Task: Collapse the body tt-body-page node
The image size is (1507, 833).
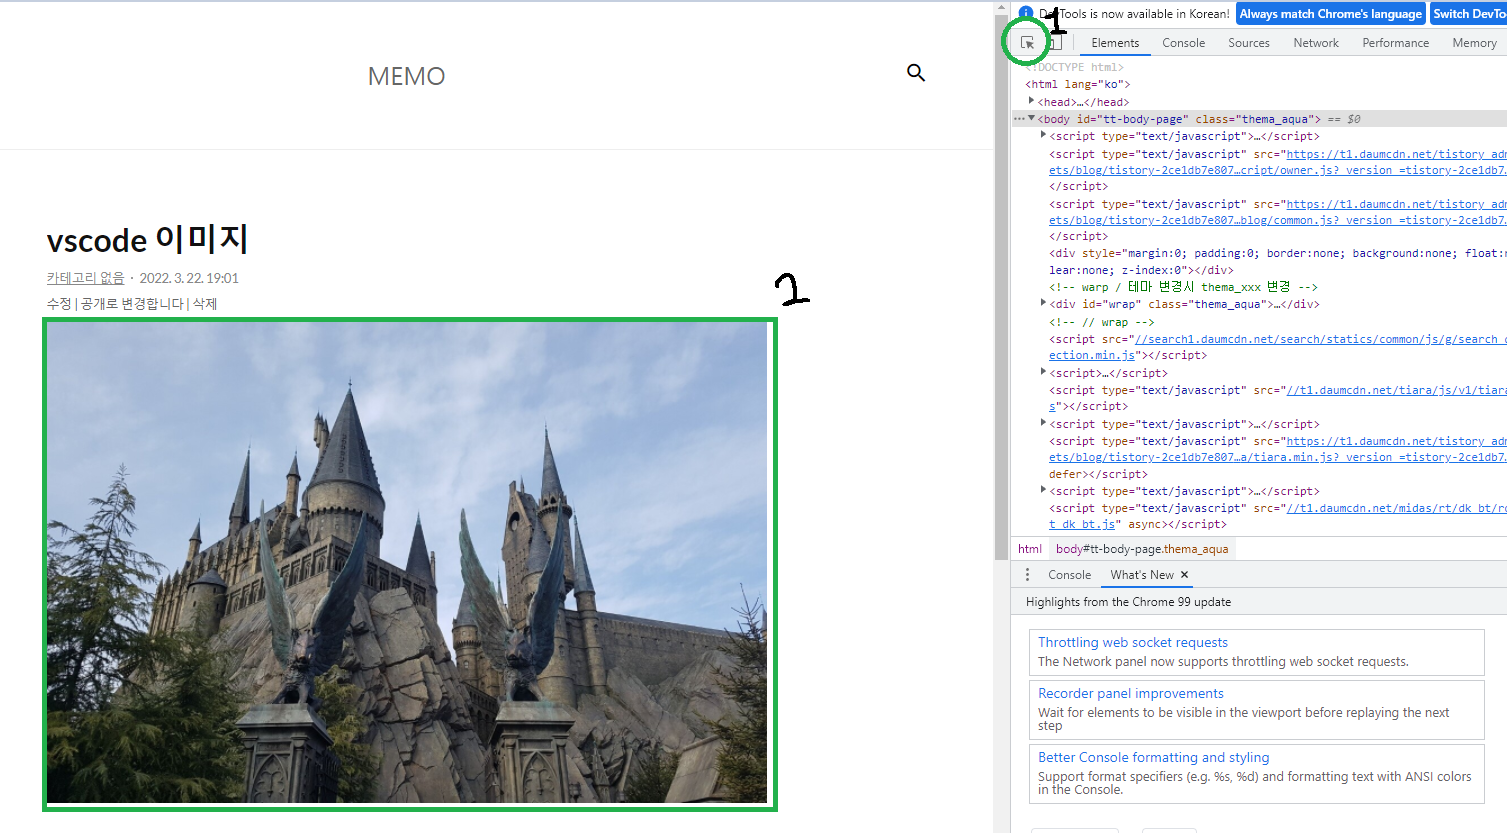Action: coord(1031,118)
